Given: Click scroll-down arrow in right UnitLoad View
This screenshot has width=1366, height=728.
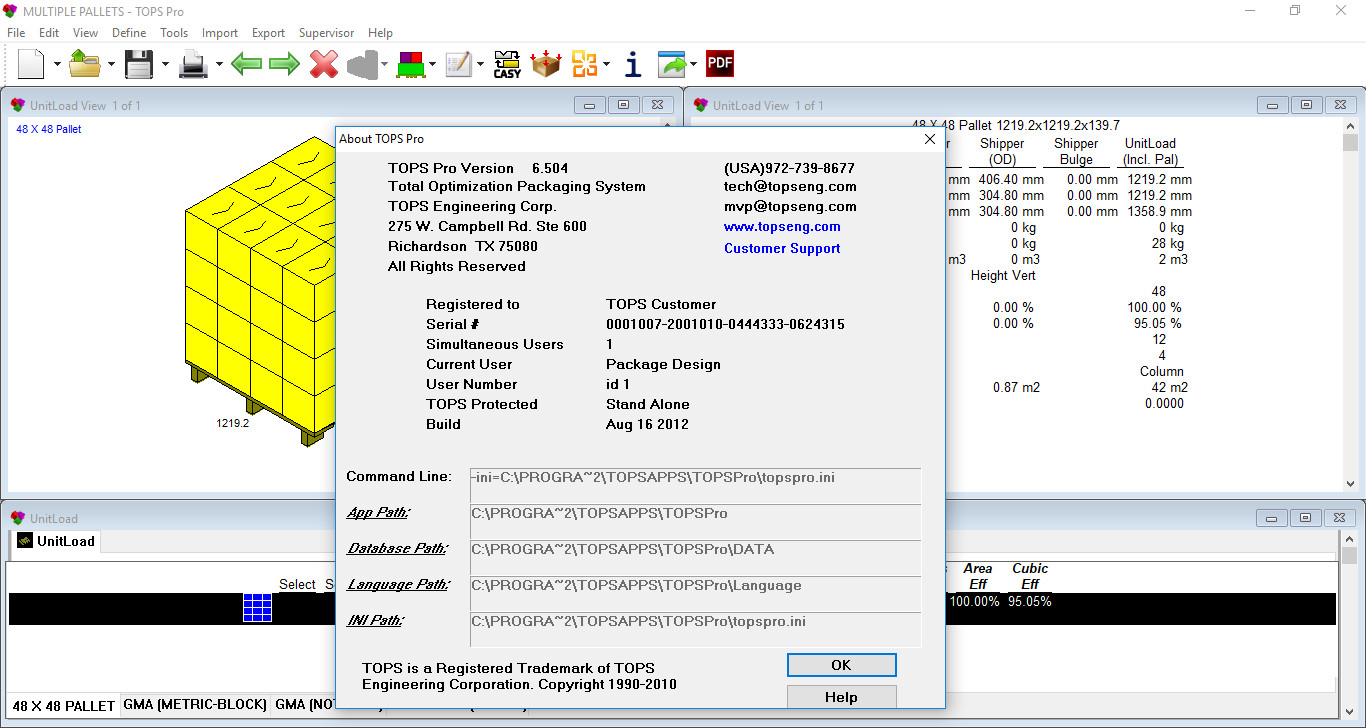Looking at the screenshot, I should tap(1350, 482).
